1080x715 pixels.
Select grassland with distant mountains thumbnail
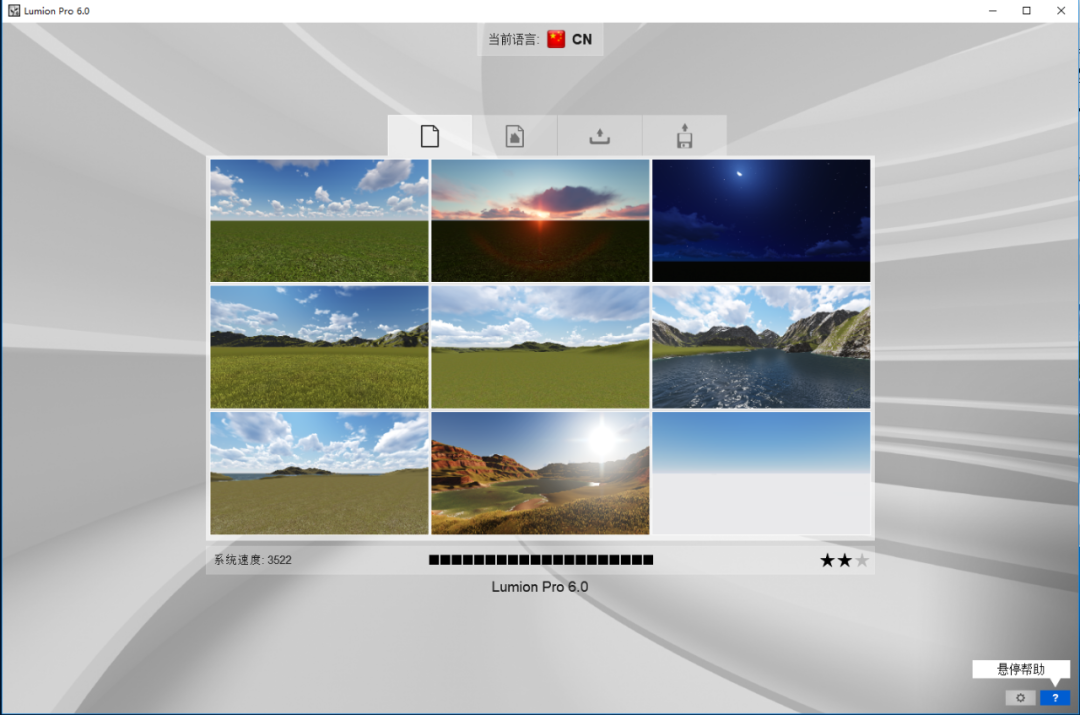pos(320,347)
